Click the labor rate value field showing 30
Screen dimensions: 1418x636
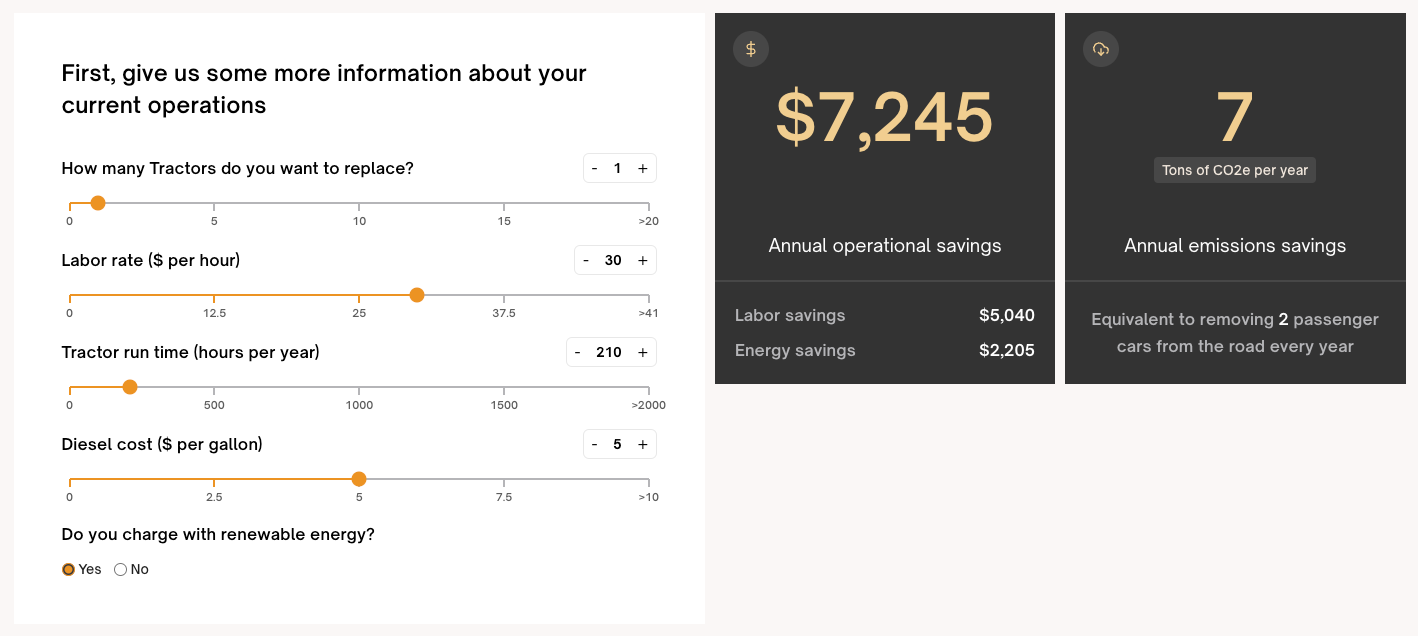(x=613, y=260)
